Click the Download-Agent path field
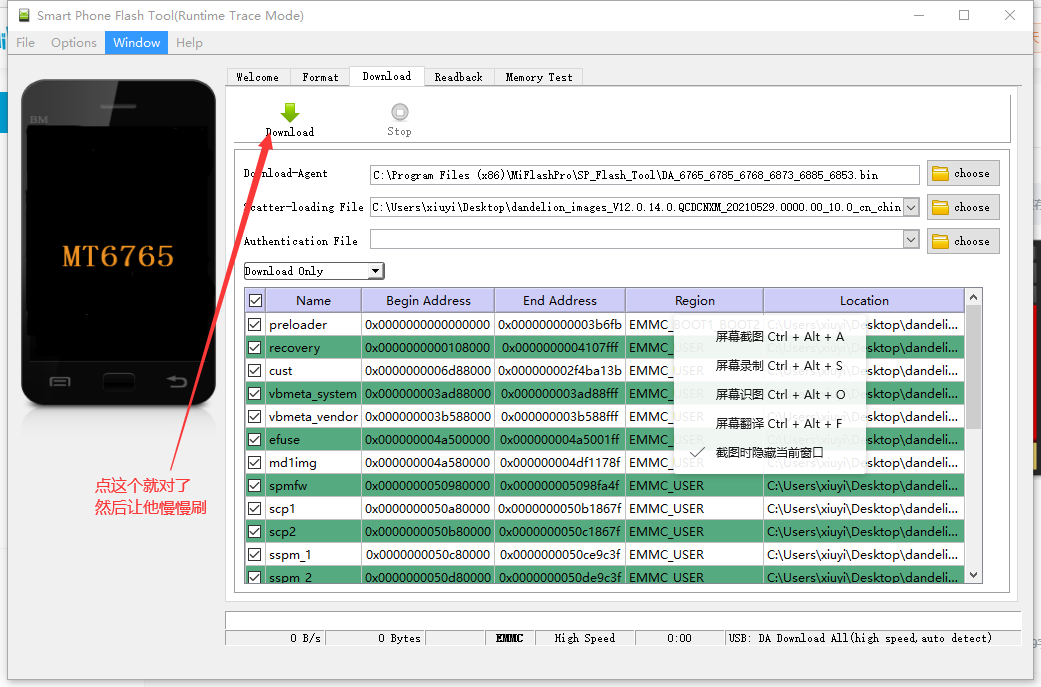Screen dimensions: 1041x687 click(644, 175)
